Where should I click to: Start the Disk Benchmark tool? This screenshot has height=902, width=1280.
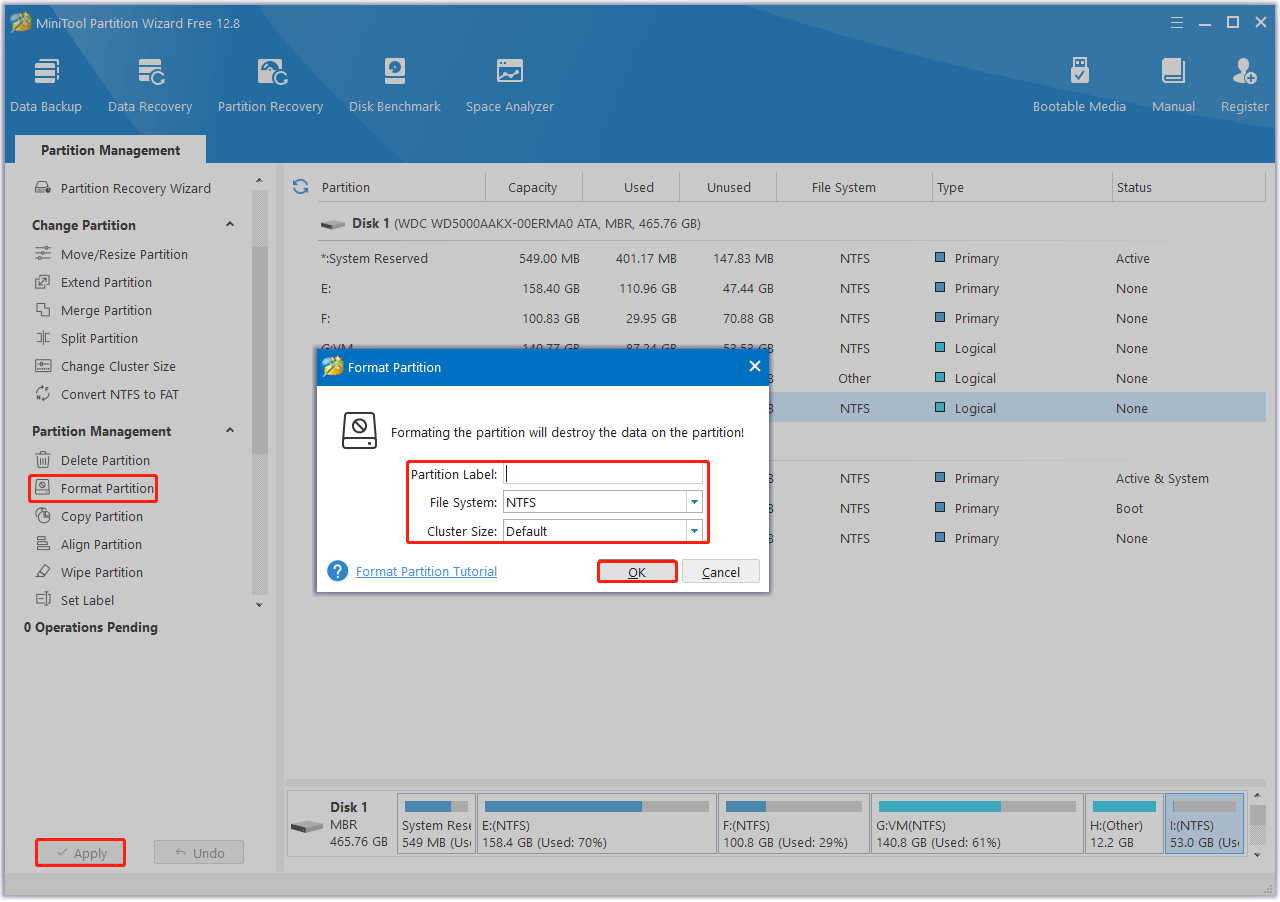394,85
